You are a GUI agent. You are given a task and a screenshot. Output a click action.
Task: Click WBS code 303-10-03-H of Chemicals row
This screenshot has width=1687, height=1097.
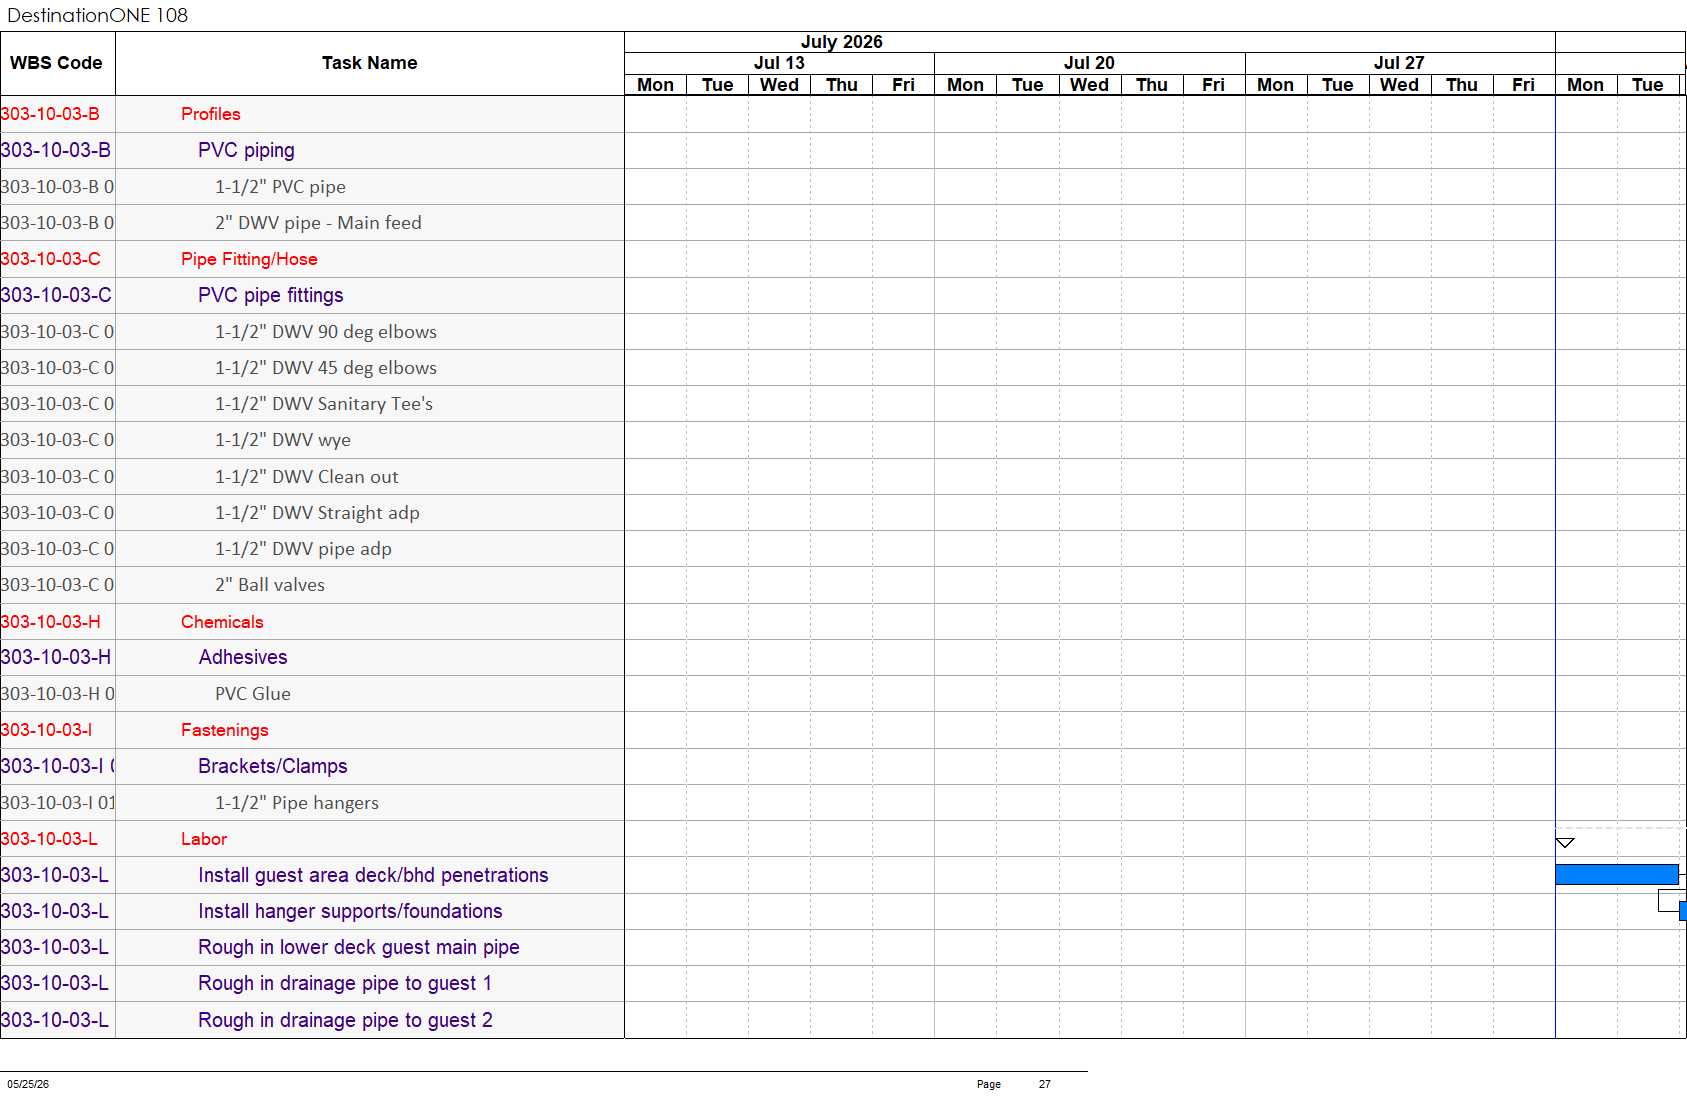pos(51,622)
